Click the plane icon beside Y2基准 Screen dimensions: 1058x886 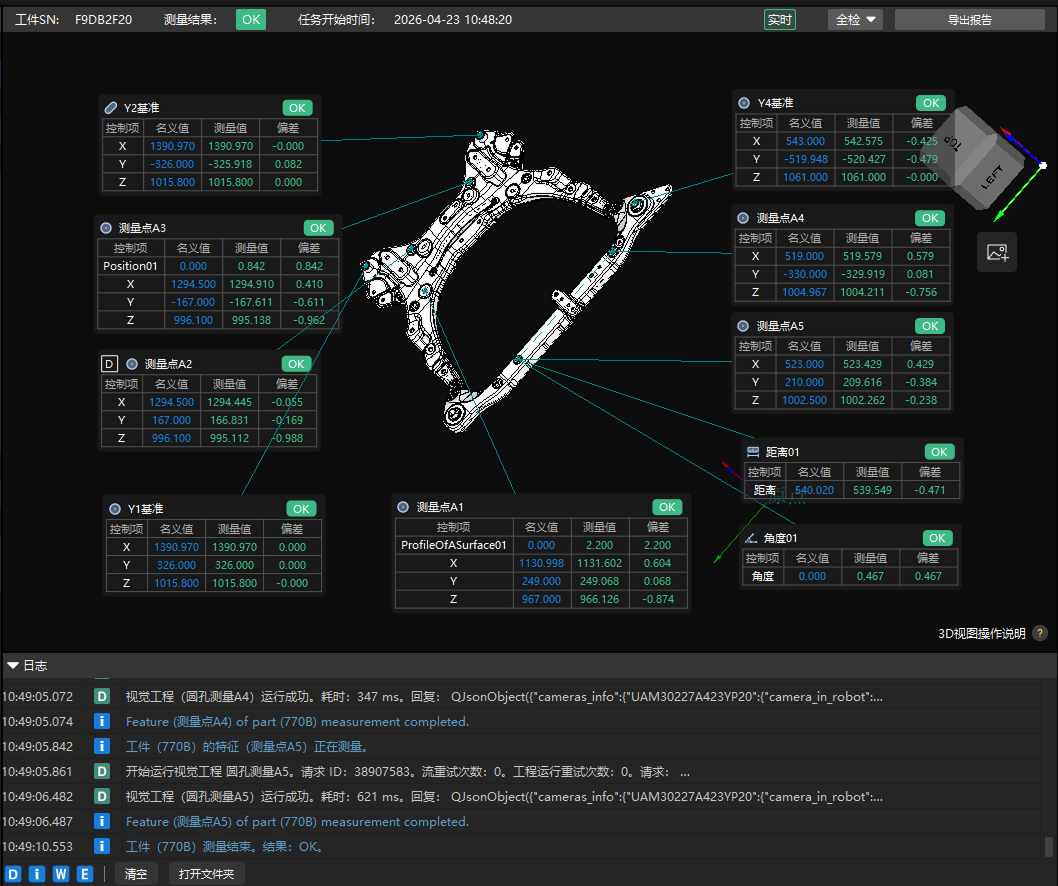click(x=110, y=108)
